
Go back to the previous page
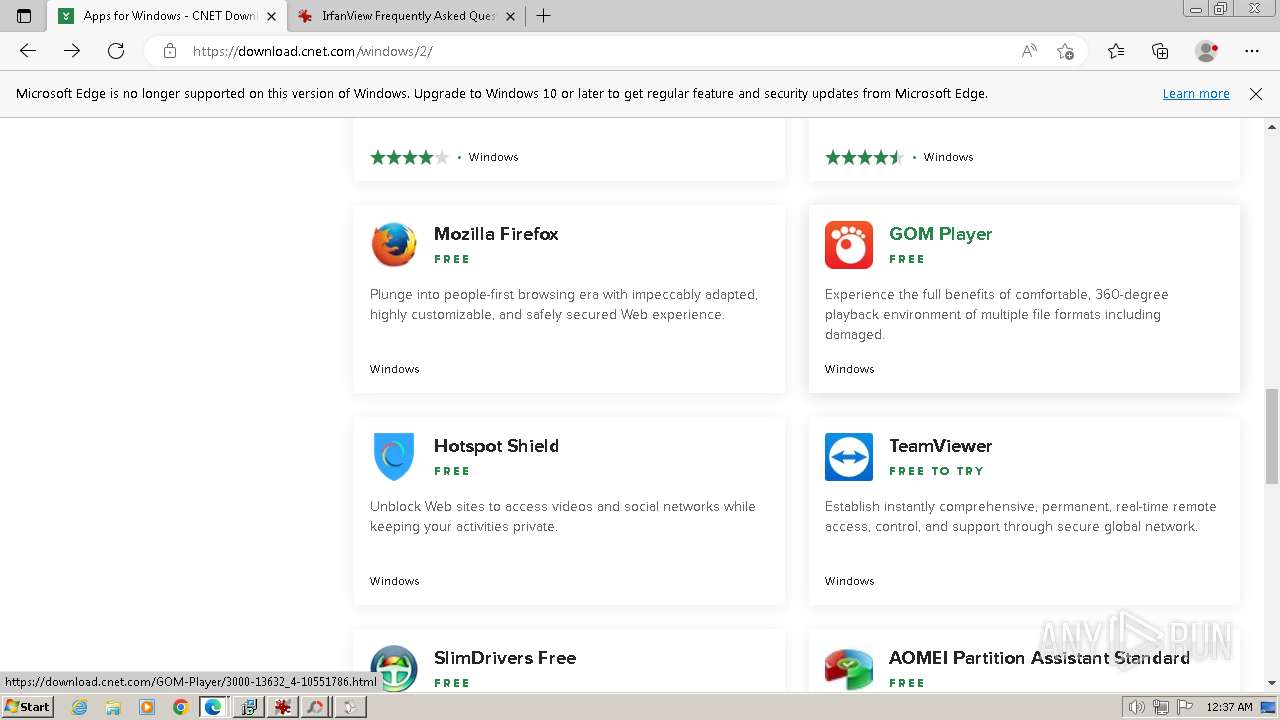coord(28,51)
